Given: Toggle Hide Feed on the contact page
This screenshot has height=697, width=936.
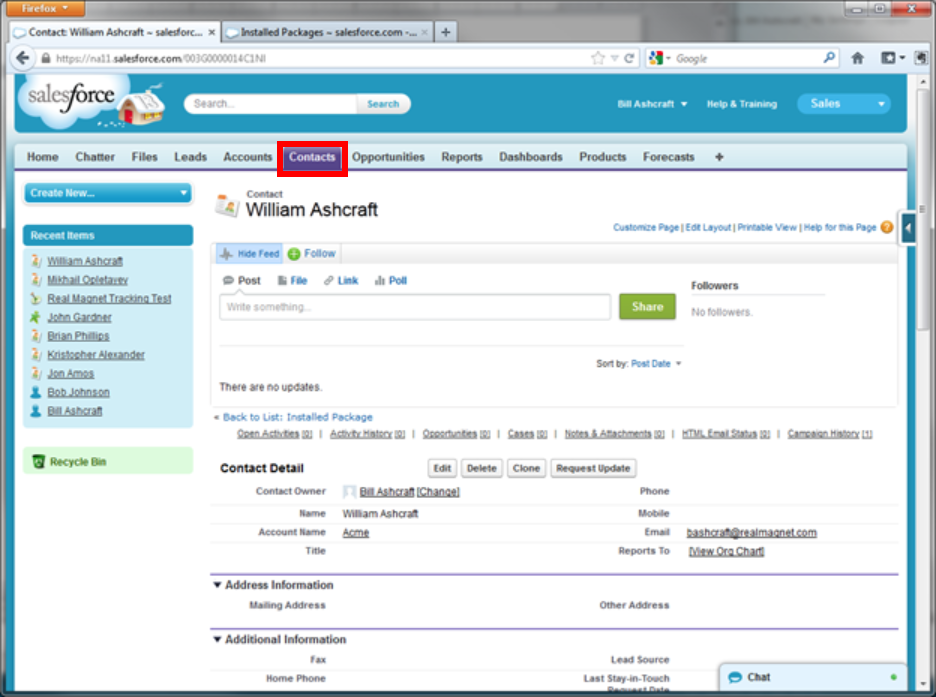Looking at the screenshot, I should tap(250, 254).
